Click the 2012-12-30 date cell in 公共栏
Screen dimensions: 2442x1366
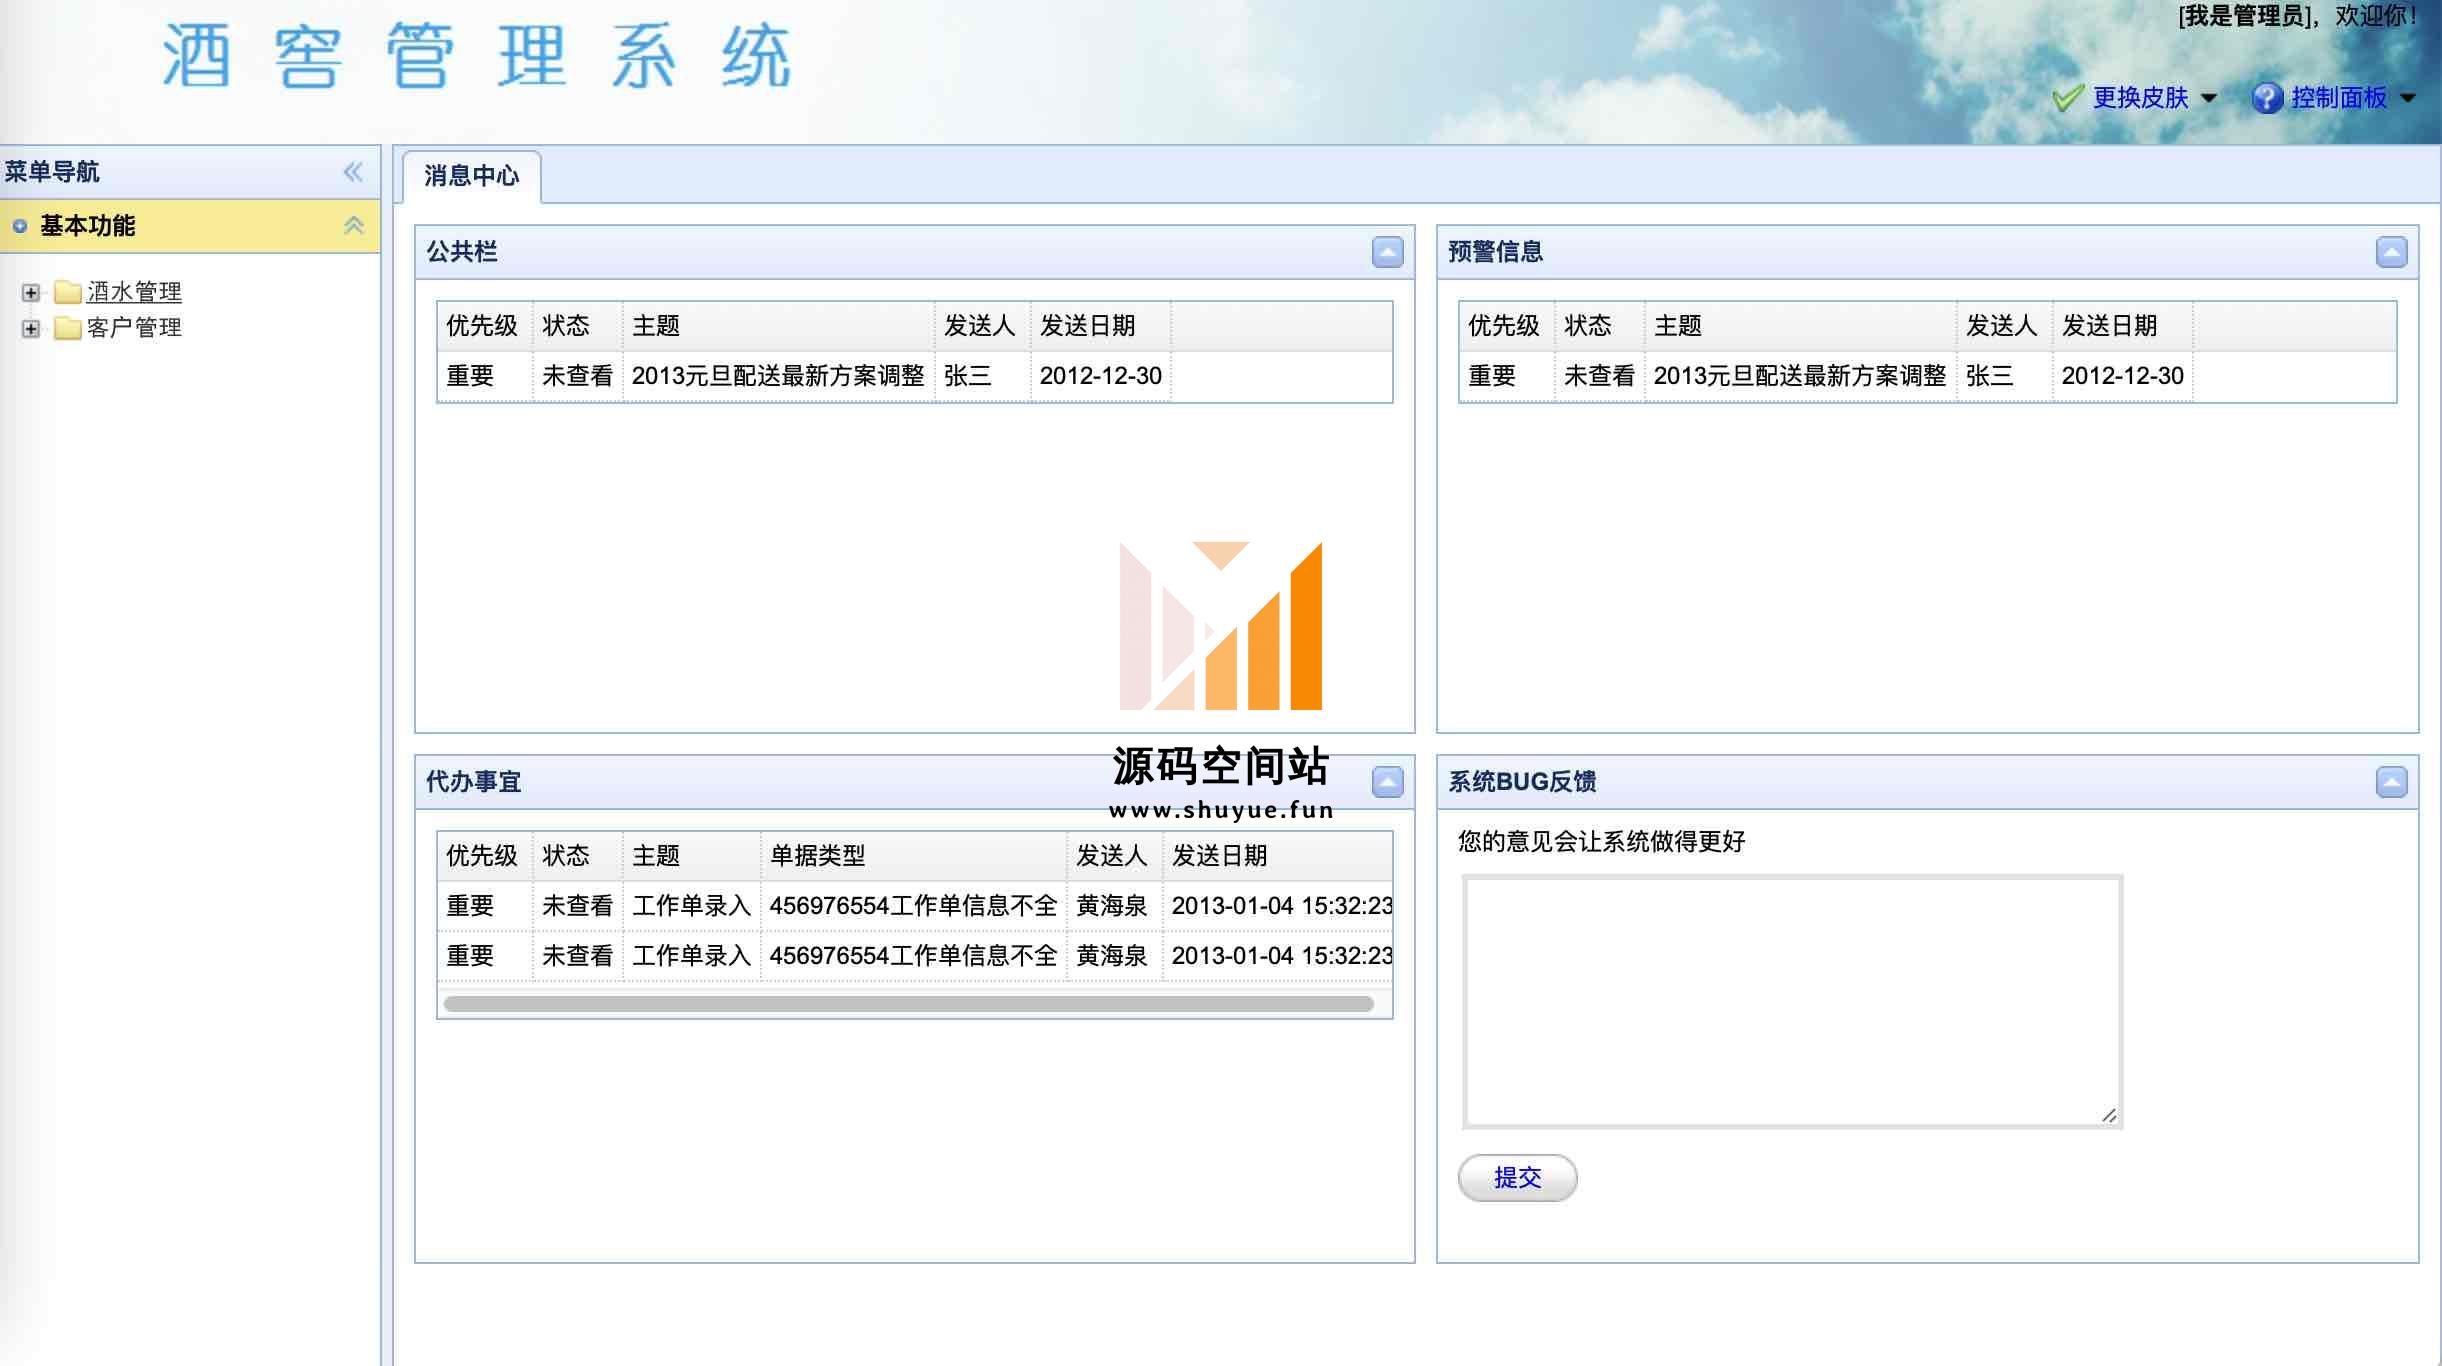pos(1100,376)
